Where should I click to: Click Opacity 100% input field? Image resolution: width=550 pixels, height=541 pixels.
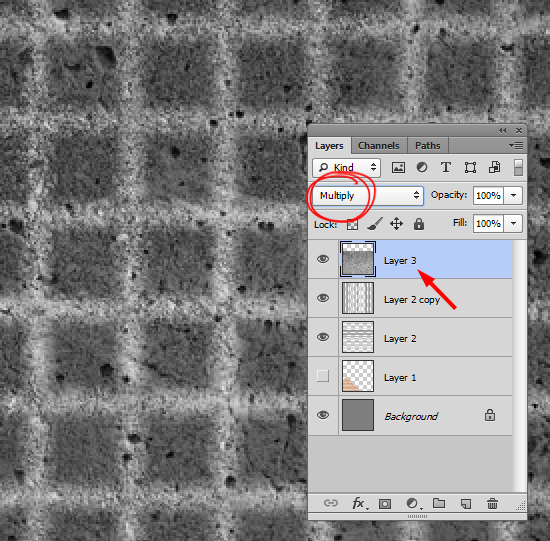click(x=488, y=195)
